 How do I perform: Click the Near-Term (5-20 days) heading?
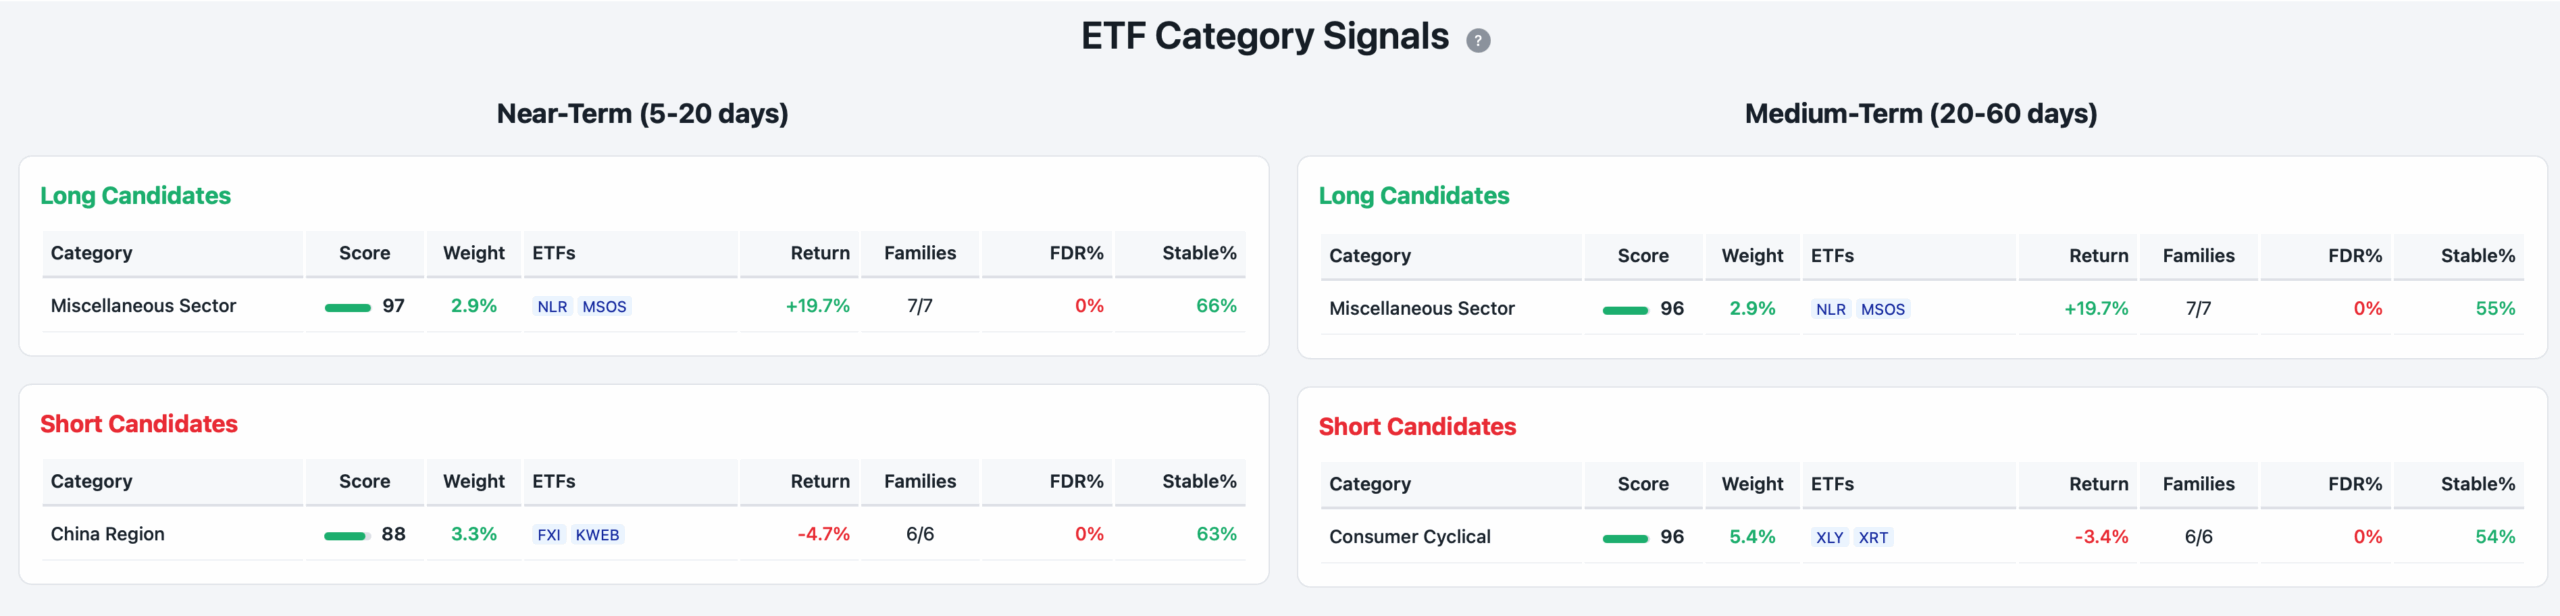pos(642,114)
